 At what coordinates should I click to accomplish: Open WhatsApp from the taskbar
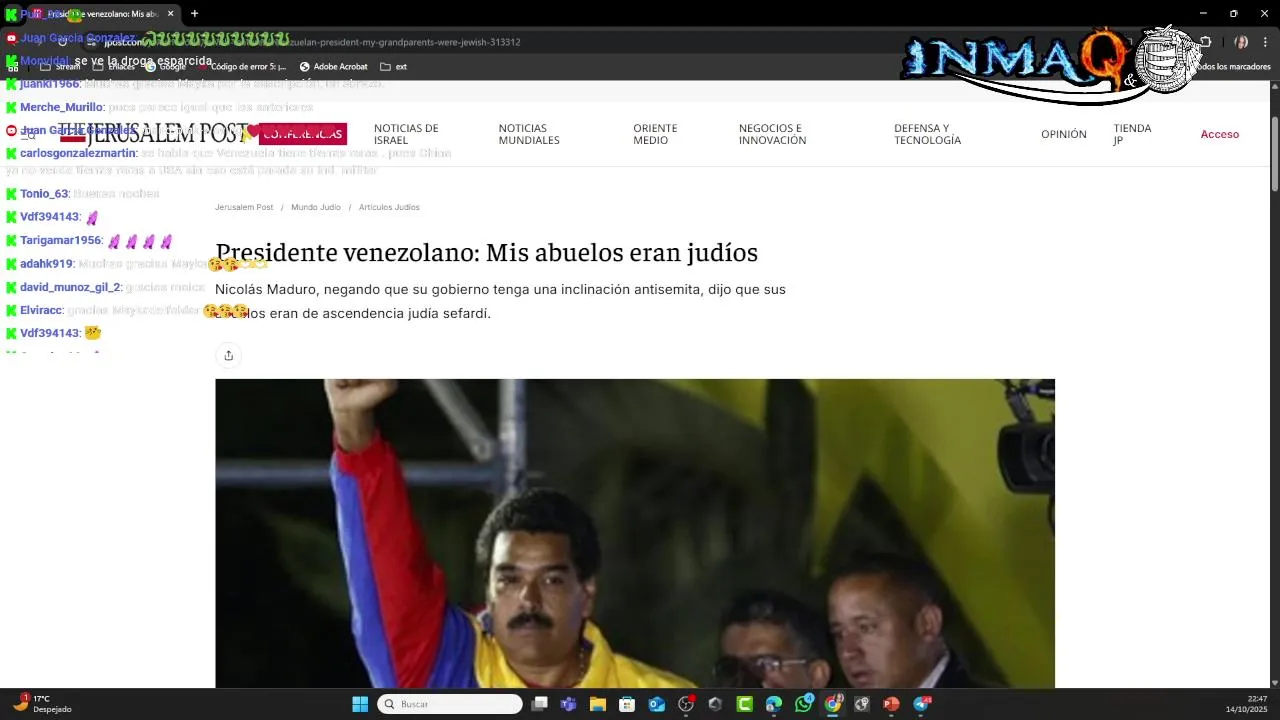(x=804, y=704)
